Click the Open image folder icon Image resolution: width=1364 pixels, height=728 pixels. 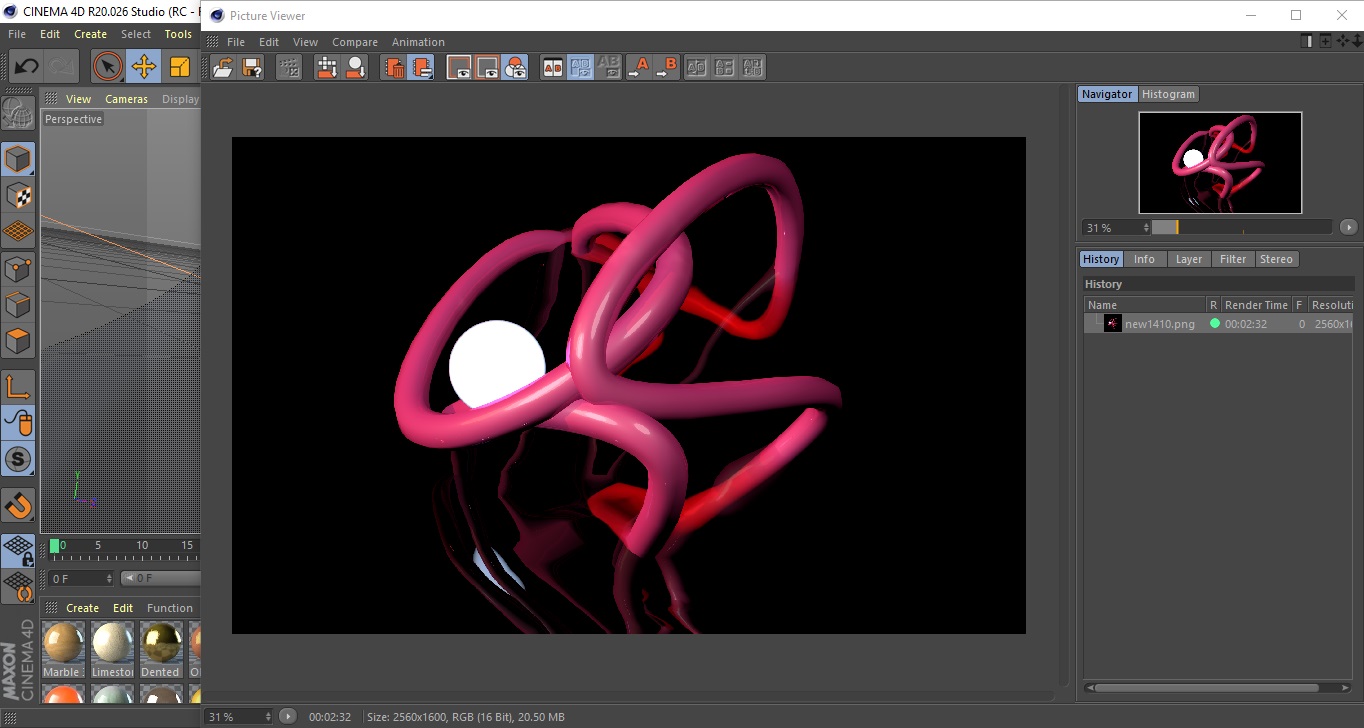click(223, 68)
